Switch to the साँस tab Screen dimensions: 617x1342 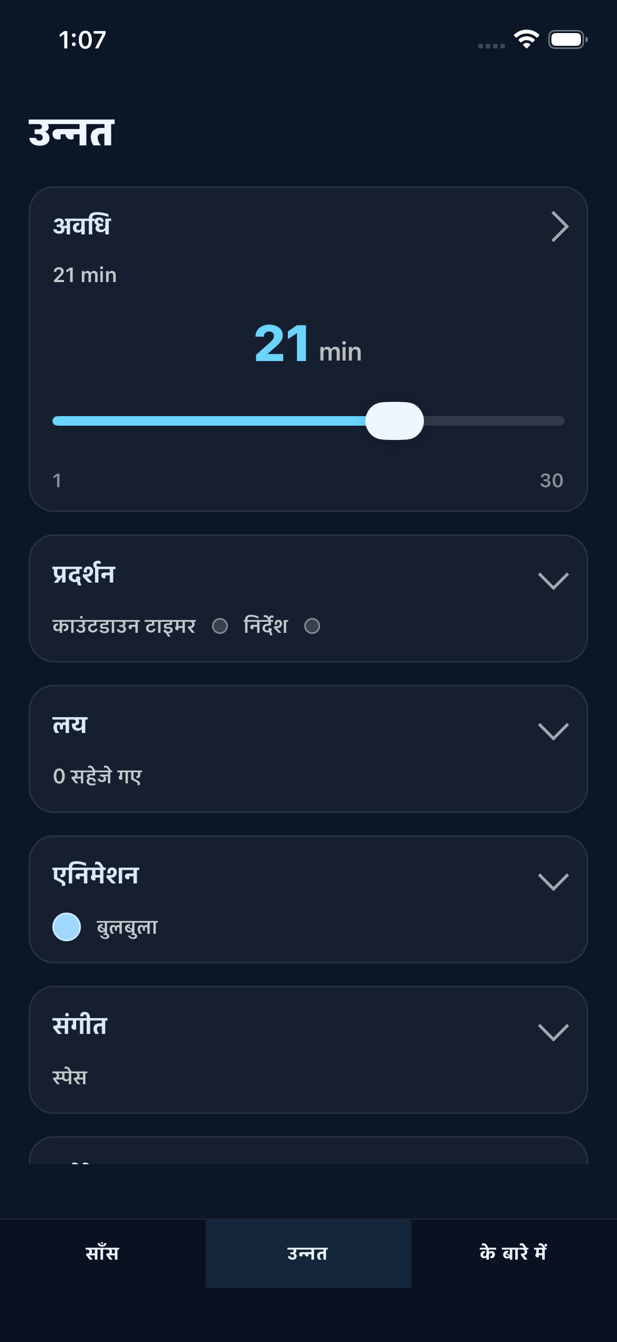click(x=102, y=1253)
